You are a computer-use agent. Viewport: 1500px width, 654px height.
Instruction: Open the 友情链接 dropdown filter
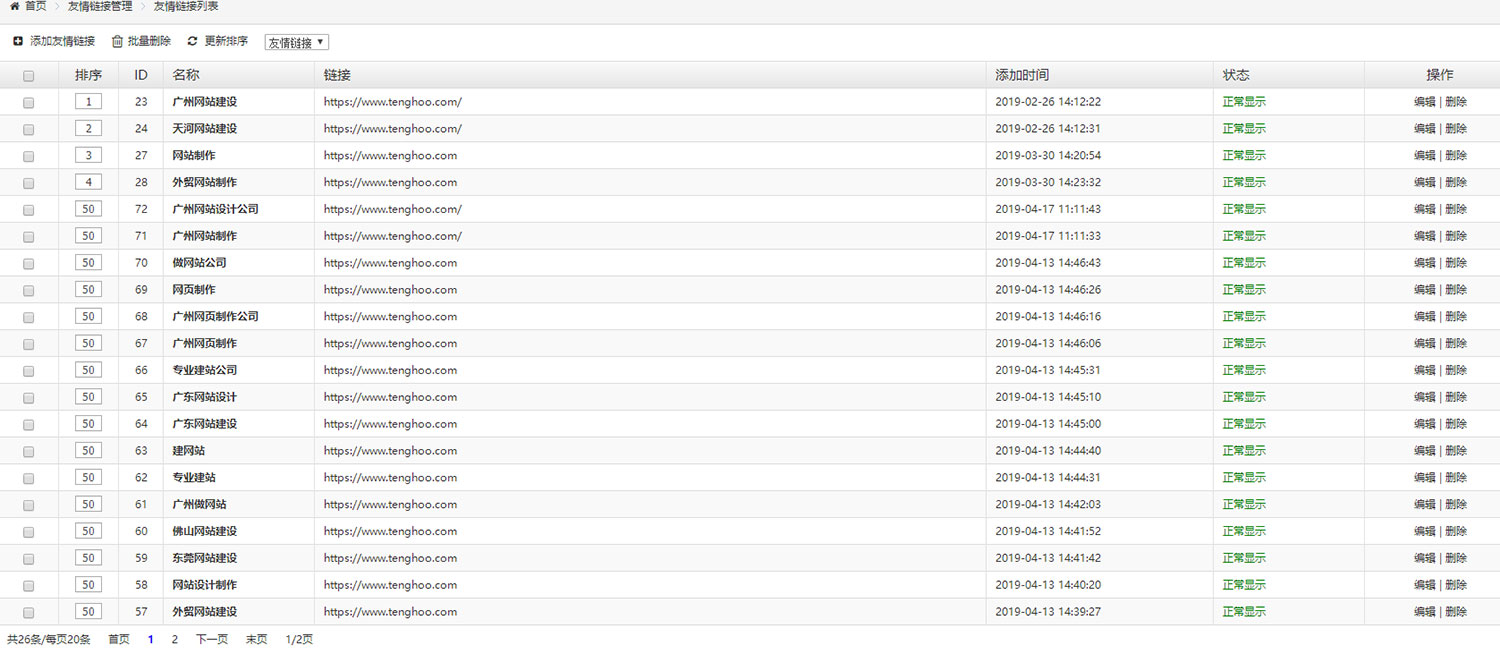click(296, 43)
